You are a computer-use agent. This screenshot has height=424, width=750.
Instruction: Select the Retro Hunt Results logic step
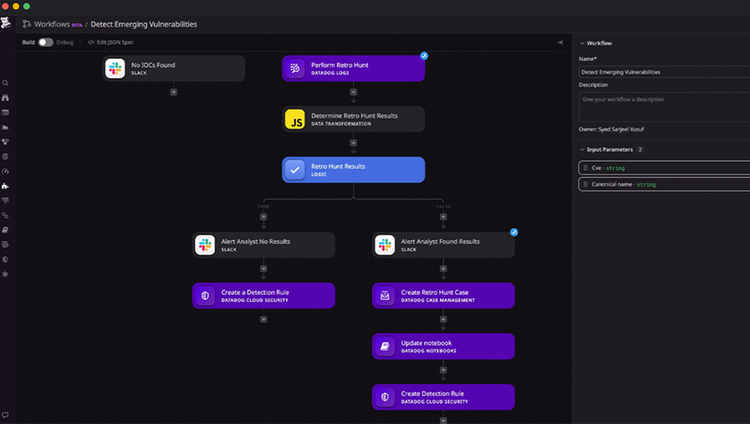tap(353, 170)
